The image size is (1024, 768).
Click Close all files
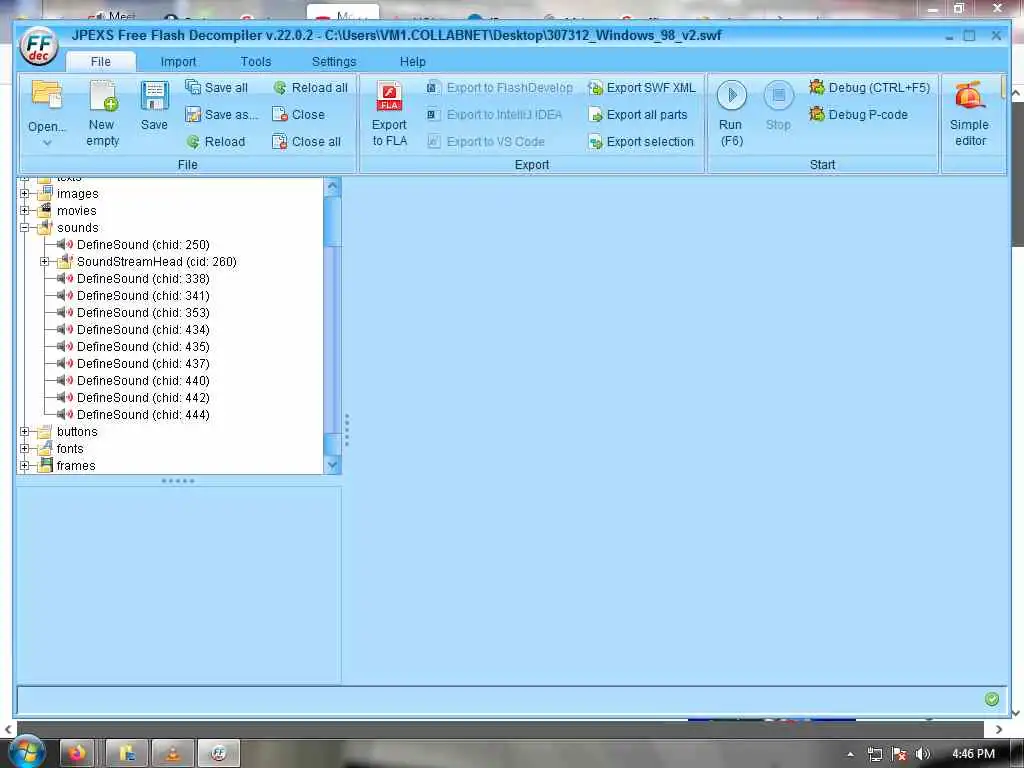tap(306, 142)
